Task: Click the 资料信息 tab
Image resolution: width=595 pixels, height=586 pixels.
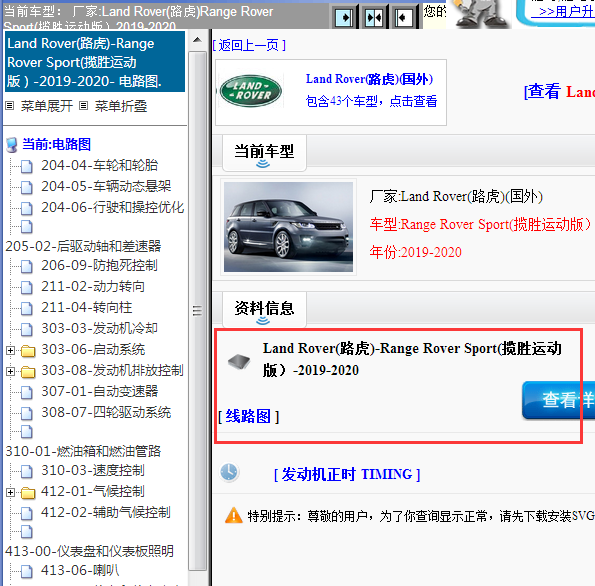Action: coord(264,310)
